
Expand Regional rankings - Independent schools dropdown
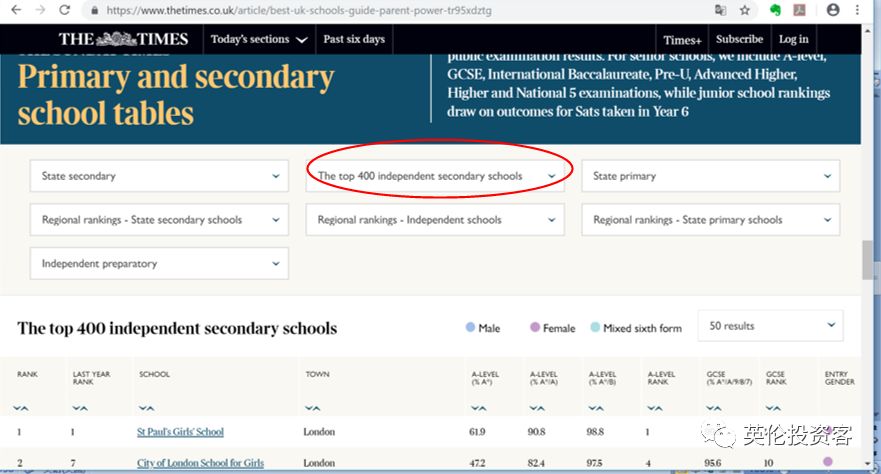pyautogui.click(x=435, y=220)
